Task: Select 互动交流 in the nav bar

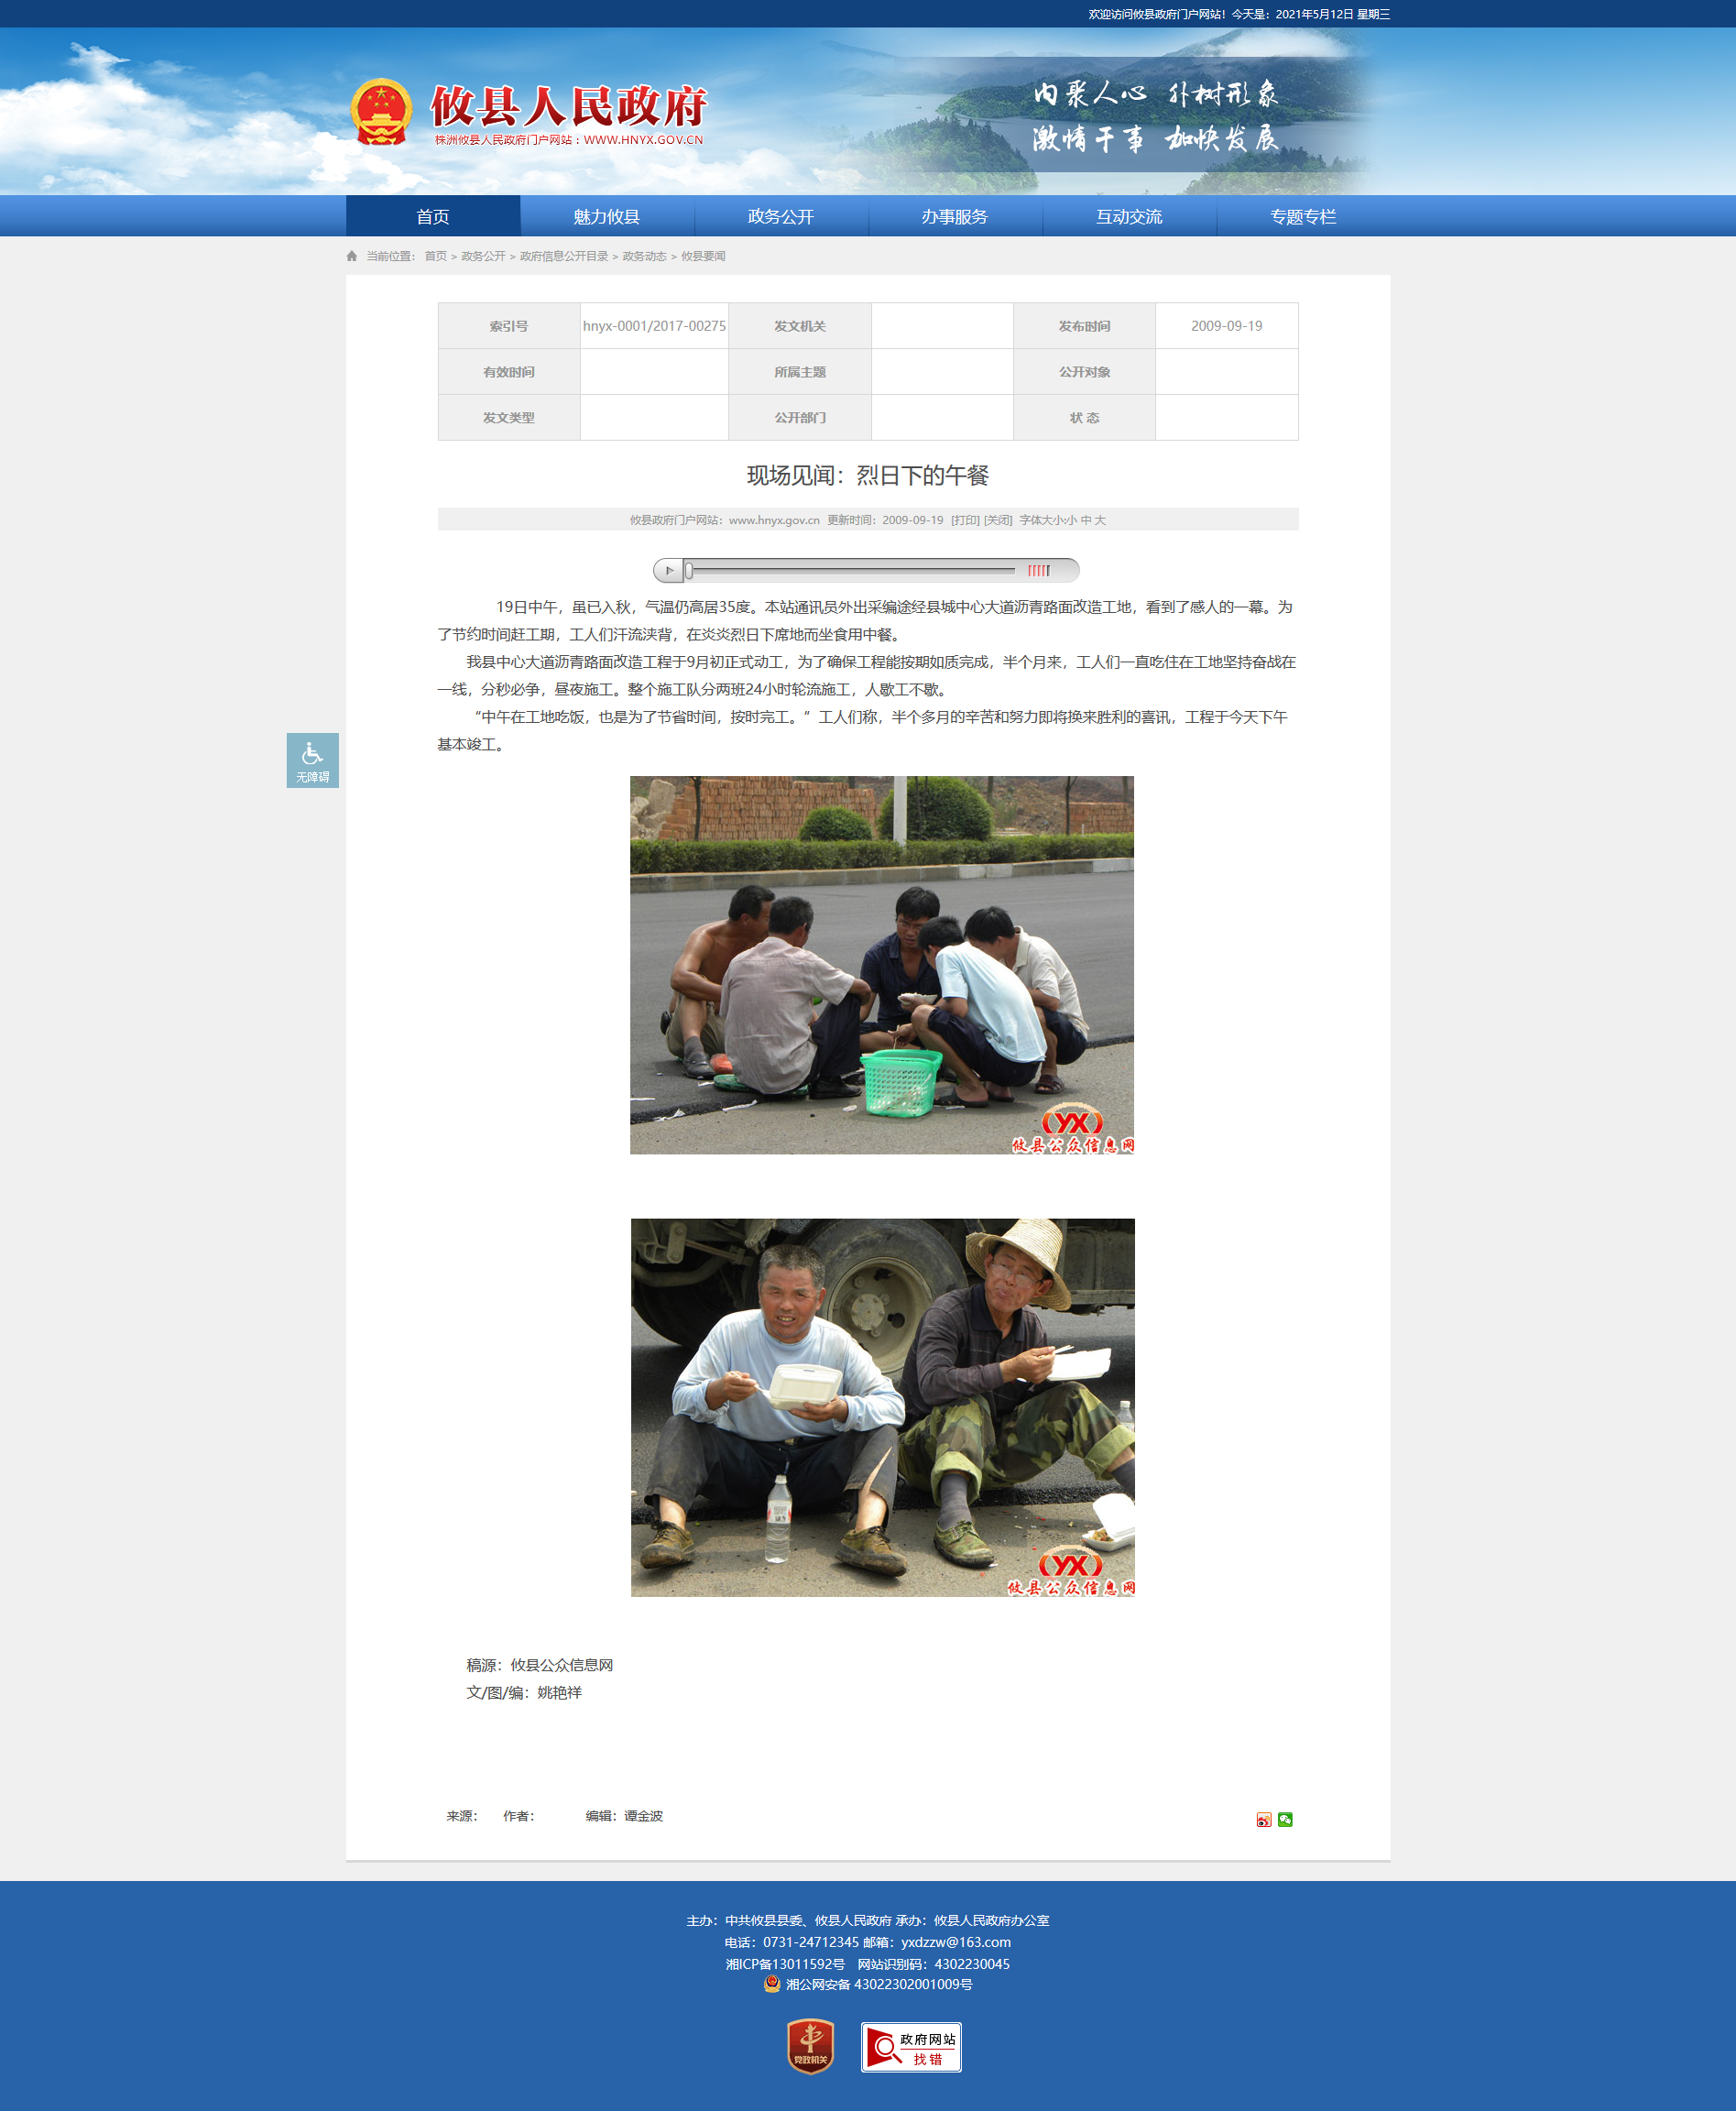Action: tap(1128, 216)
